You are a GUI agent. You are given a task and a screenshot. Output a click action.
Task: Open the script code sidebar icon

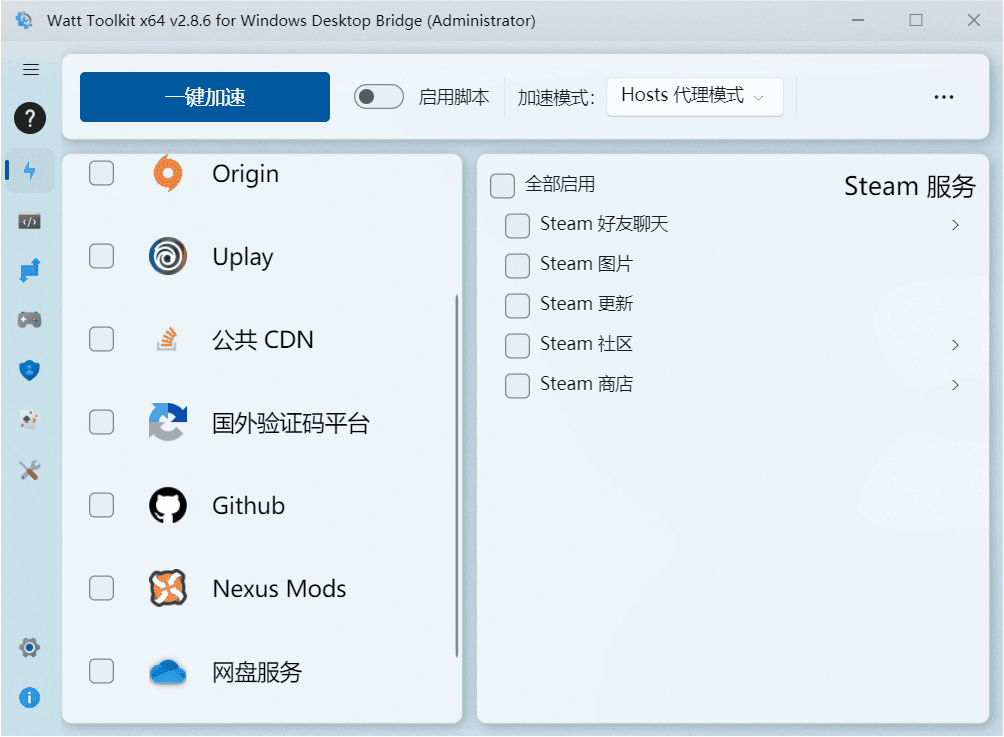[29, 222]
